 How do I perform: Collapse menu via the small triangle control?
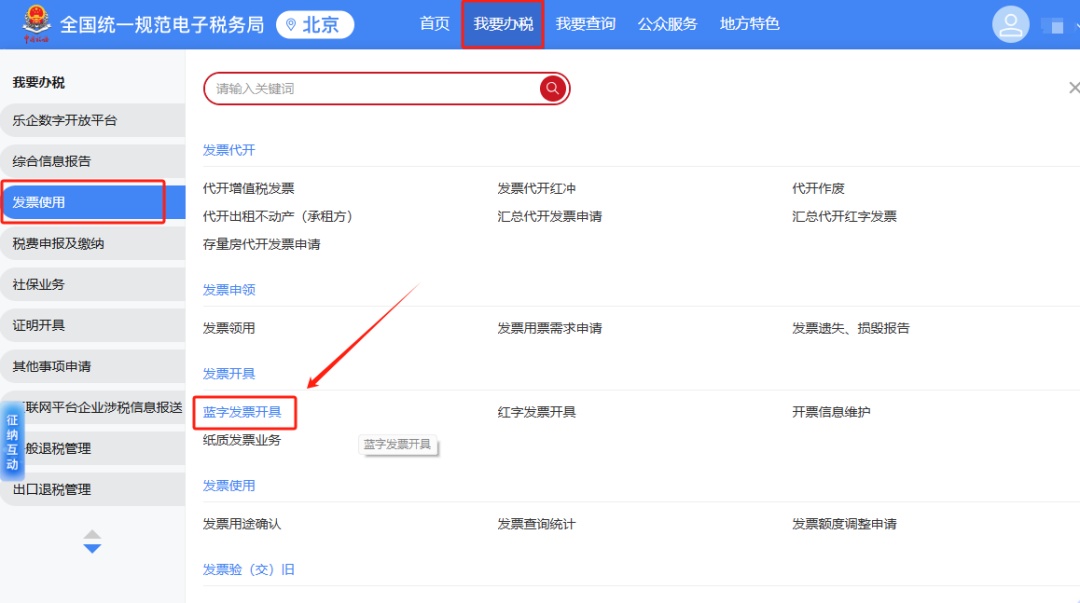coord(92,533)
